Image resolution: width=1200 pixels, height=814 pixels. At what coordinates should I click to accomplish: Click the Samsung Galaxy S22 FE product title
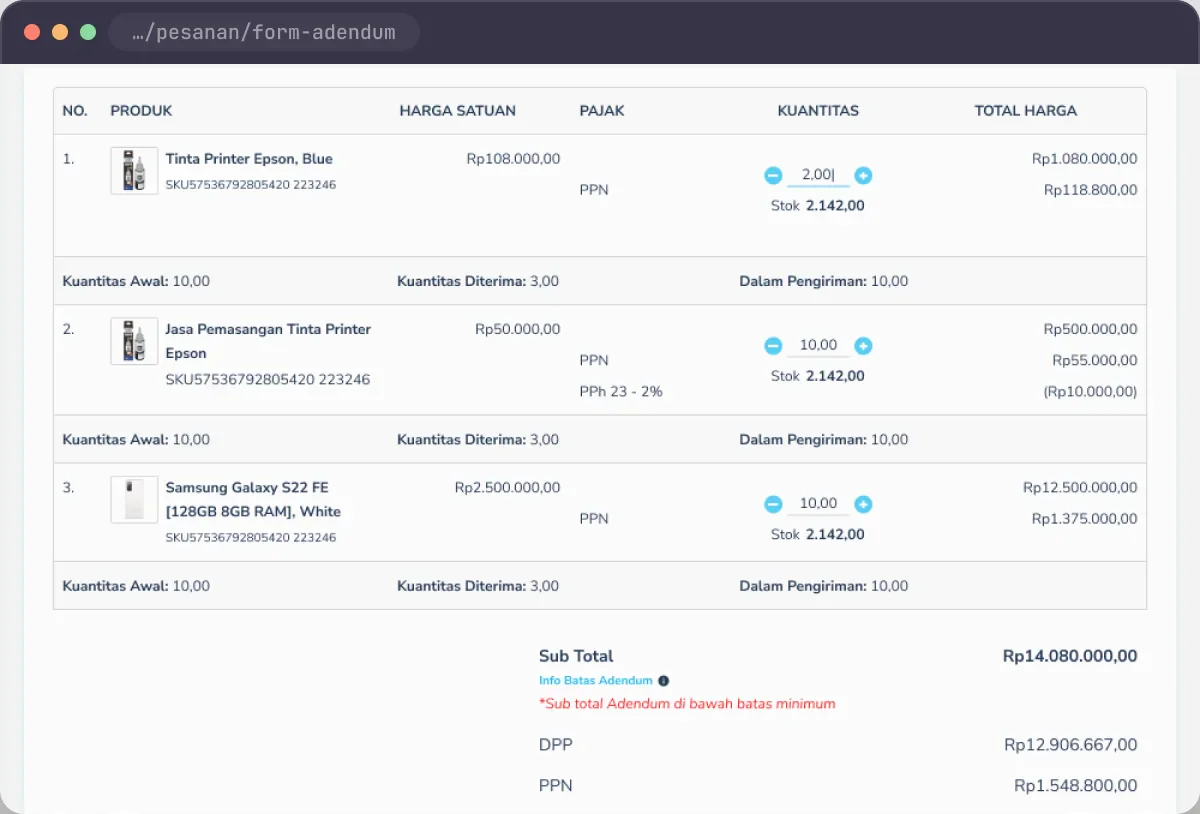tap(253, 499)
